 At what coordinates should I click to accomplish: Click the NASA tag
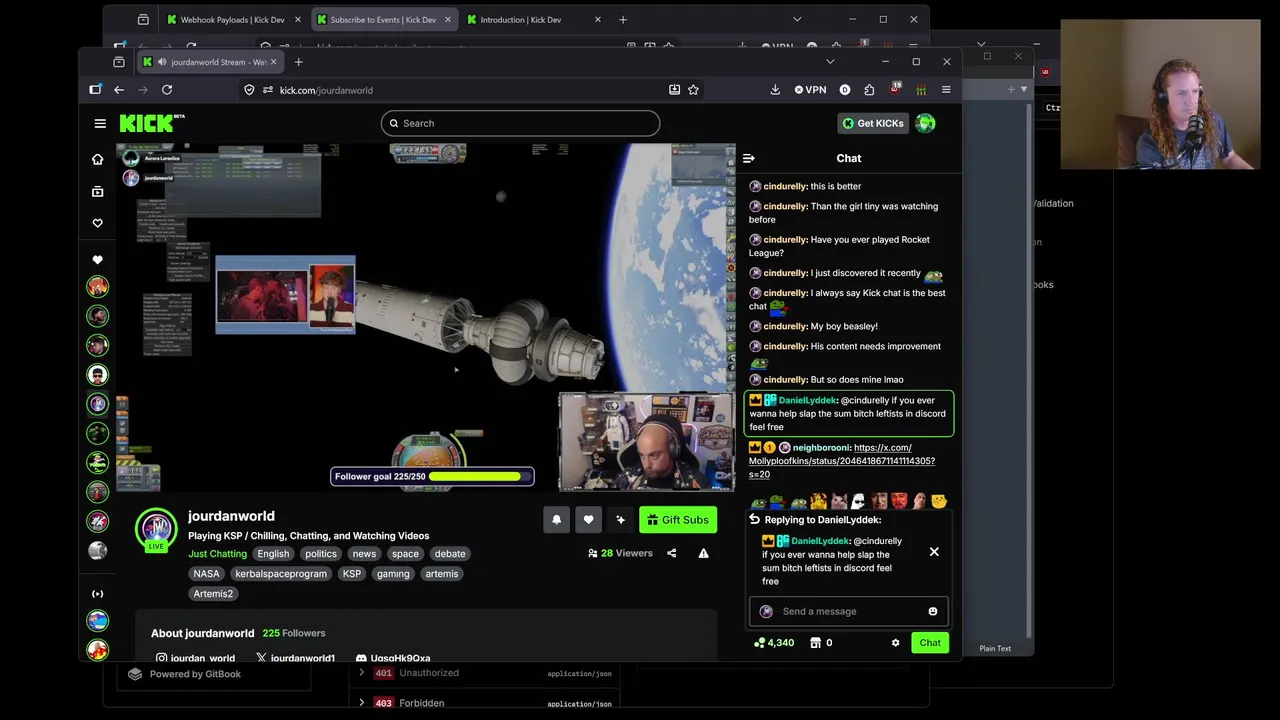206,574
